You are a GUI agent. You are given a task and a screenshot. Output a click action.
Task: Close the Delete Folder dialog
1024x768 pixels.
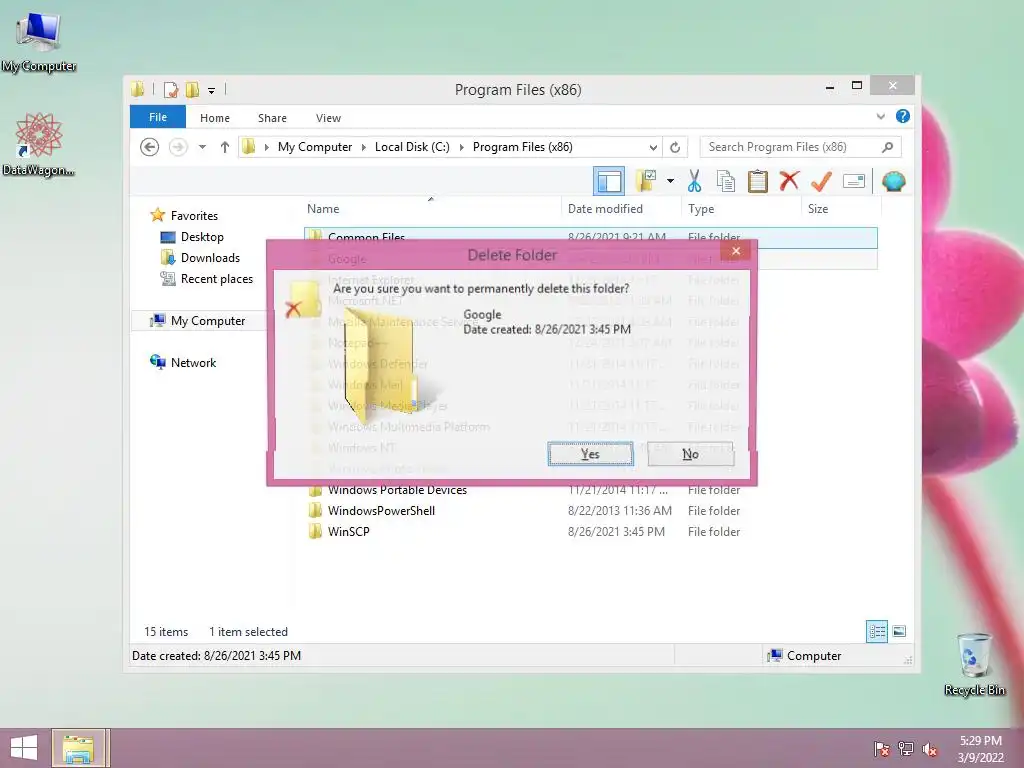tap(736, 251)
